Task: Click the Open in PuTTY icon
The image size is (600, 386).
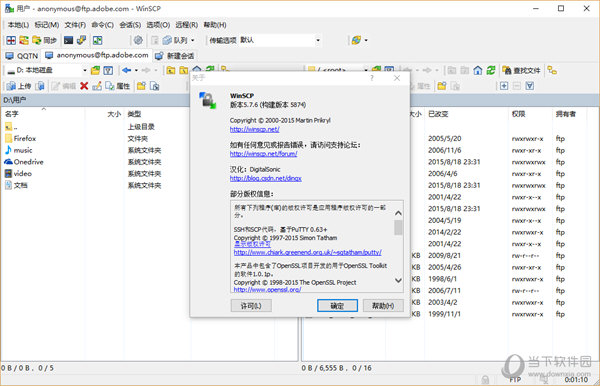Action: pyautogui.click(x=82, y=40)
